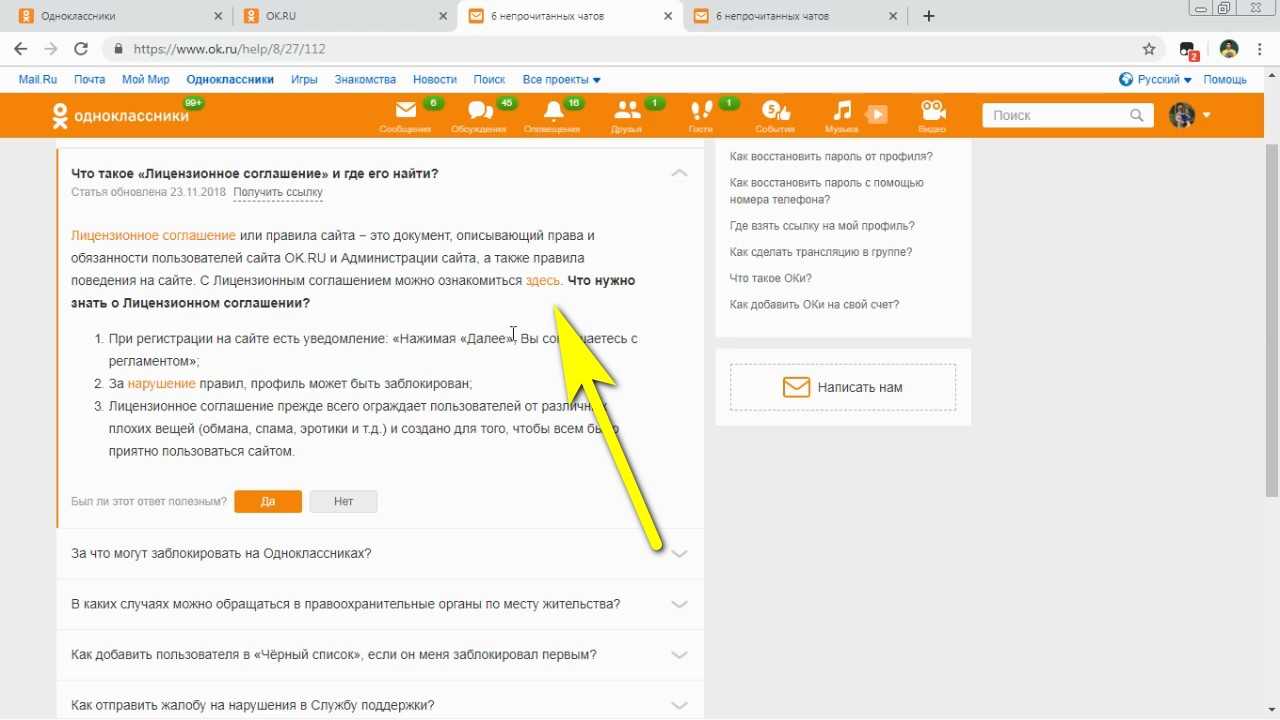Bookmark this page with star icon
1280x720 pixels.
[x=1149, y=49]
